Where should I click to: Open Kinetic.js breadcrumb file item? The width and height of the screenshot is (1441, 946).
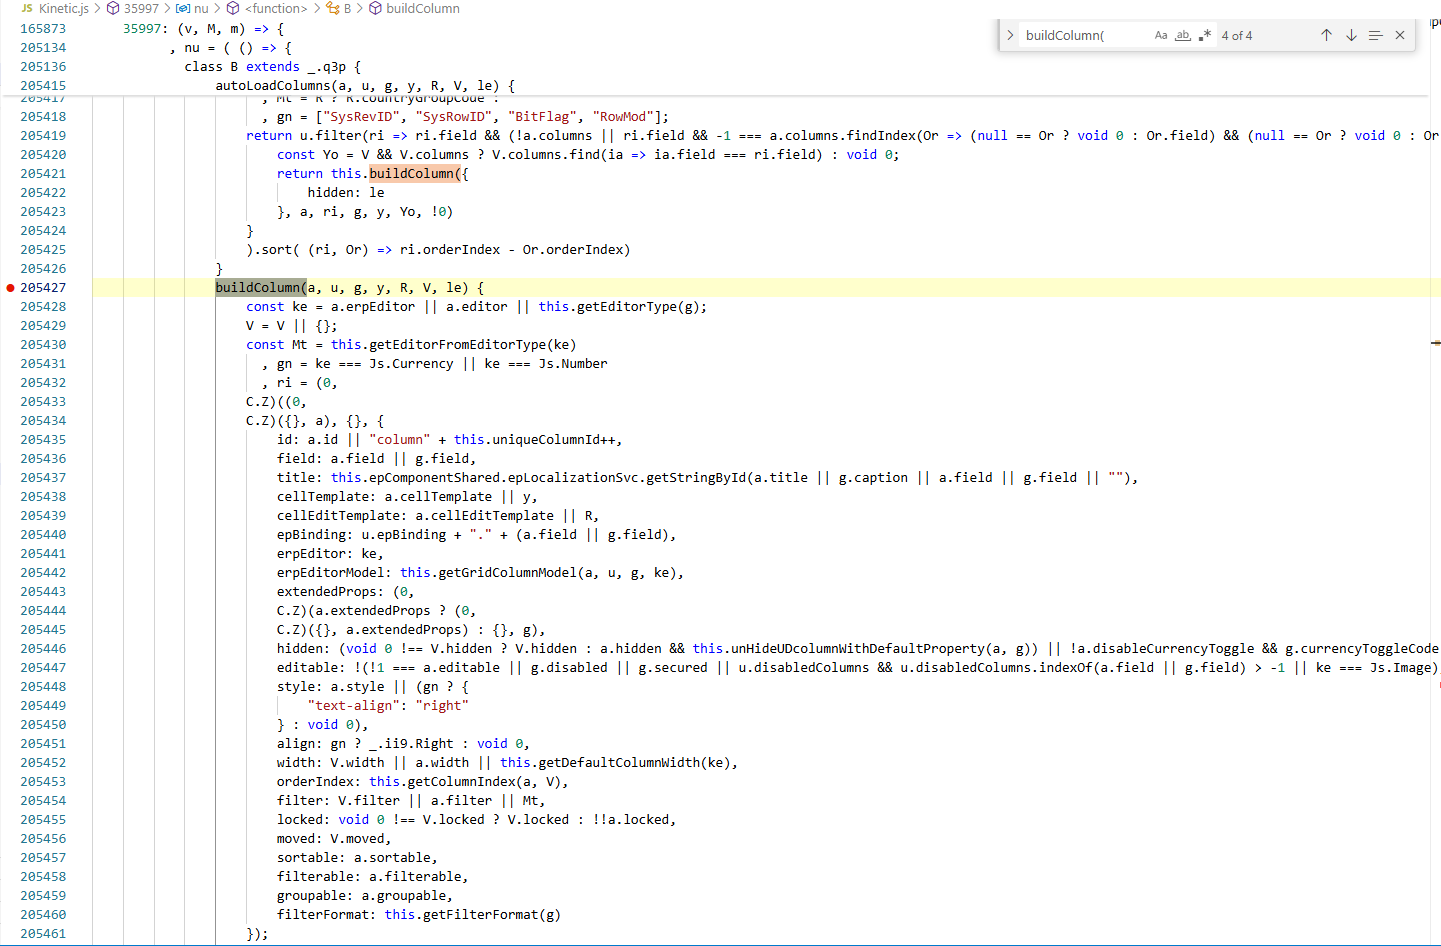[x=63, y=8]
